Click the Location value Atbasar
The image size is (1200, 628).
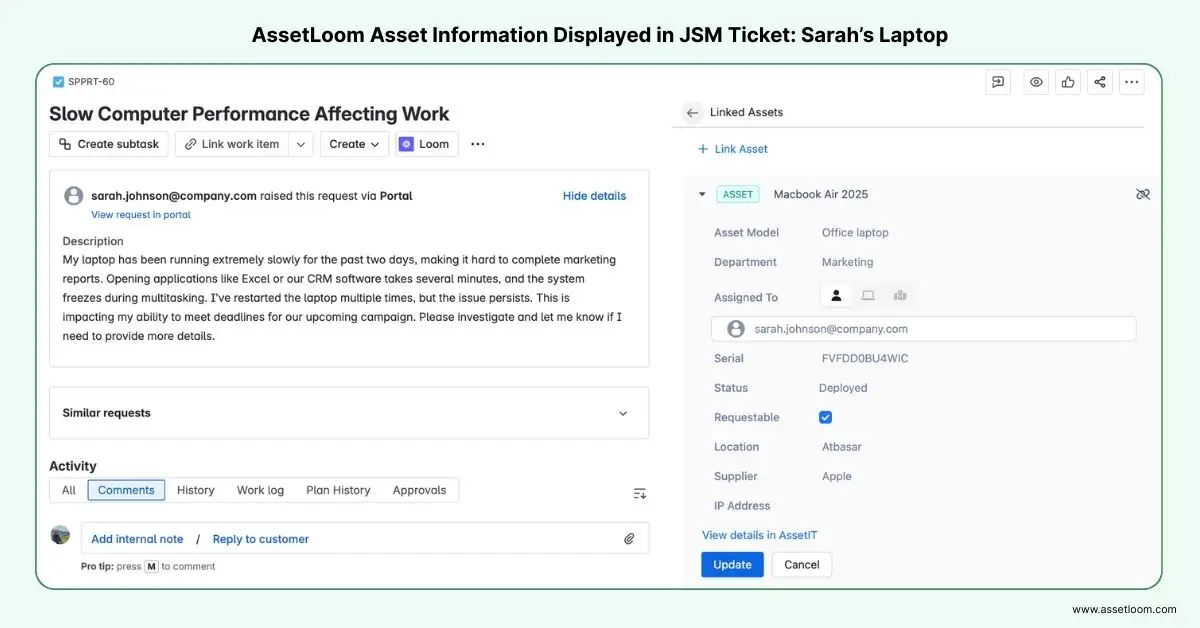842,447
